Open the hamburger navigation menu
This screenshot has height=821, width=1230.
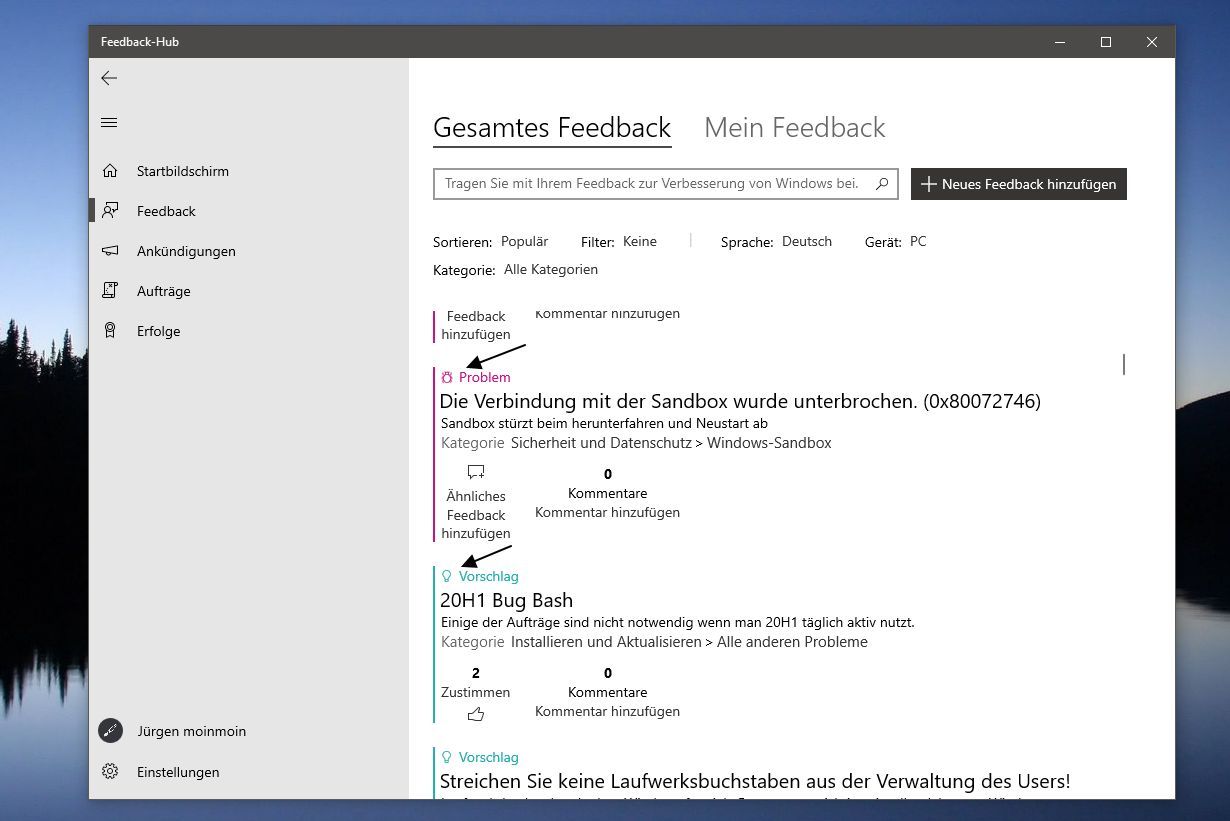click(109, 123)
